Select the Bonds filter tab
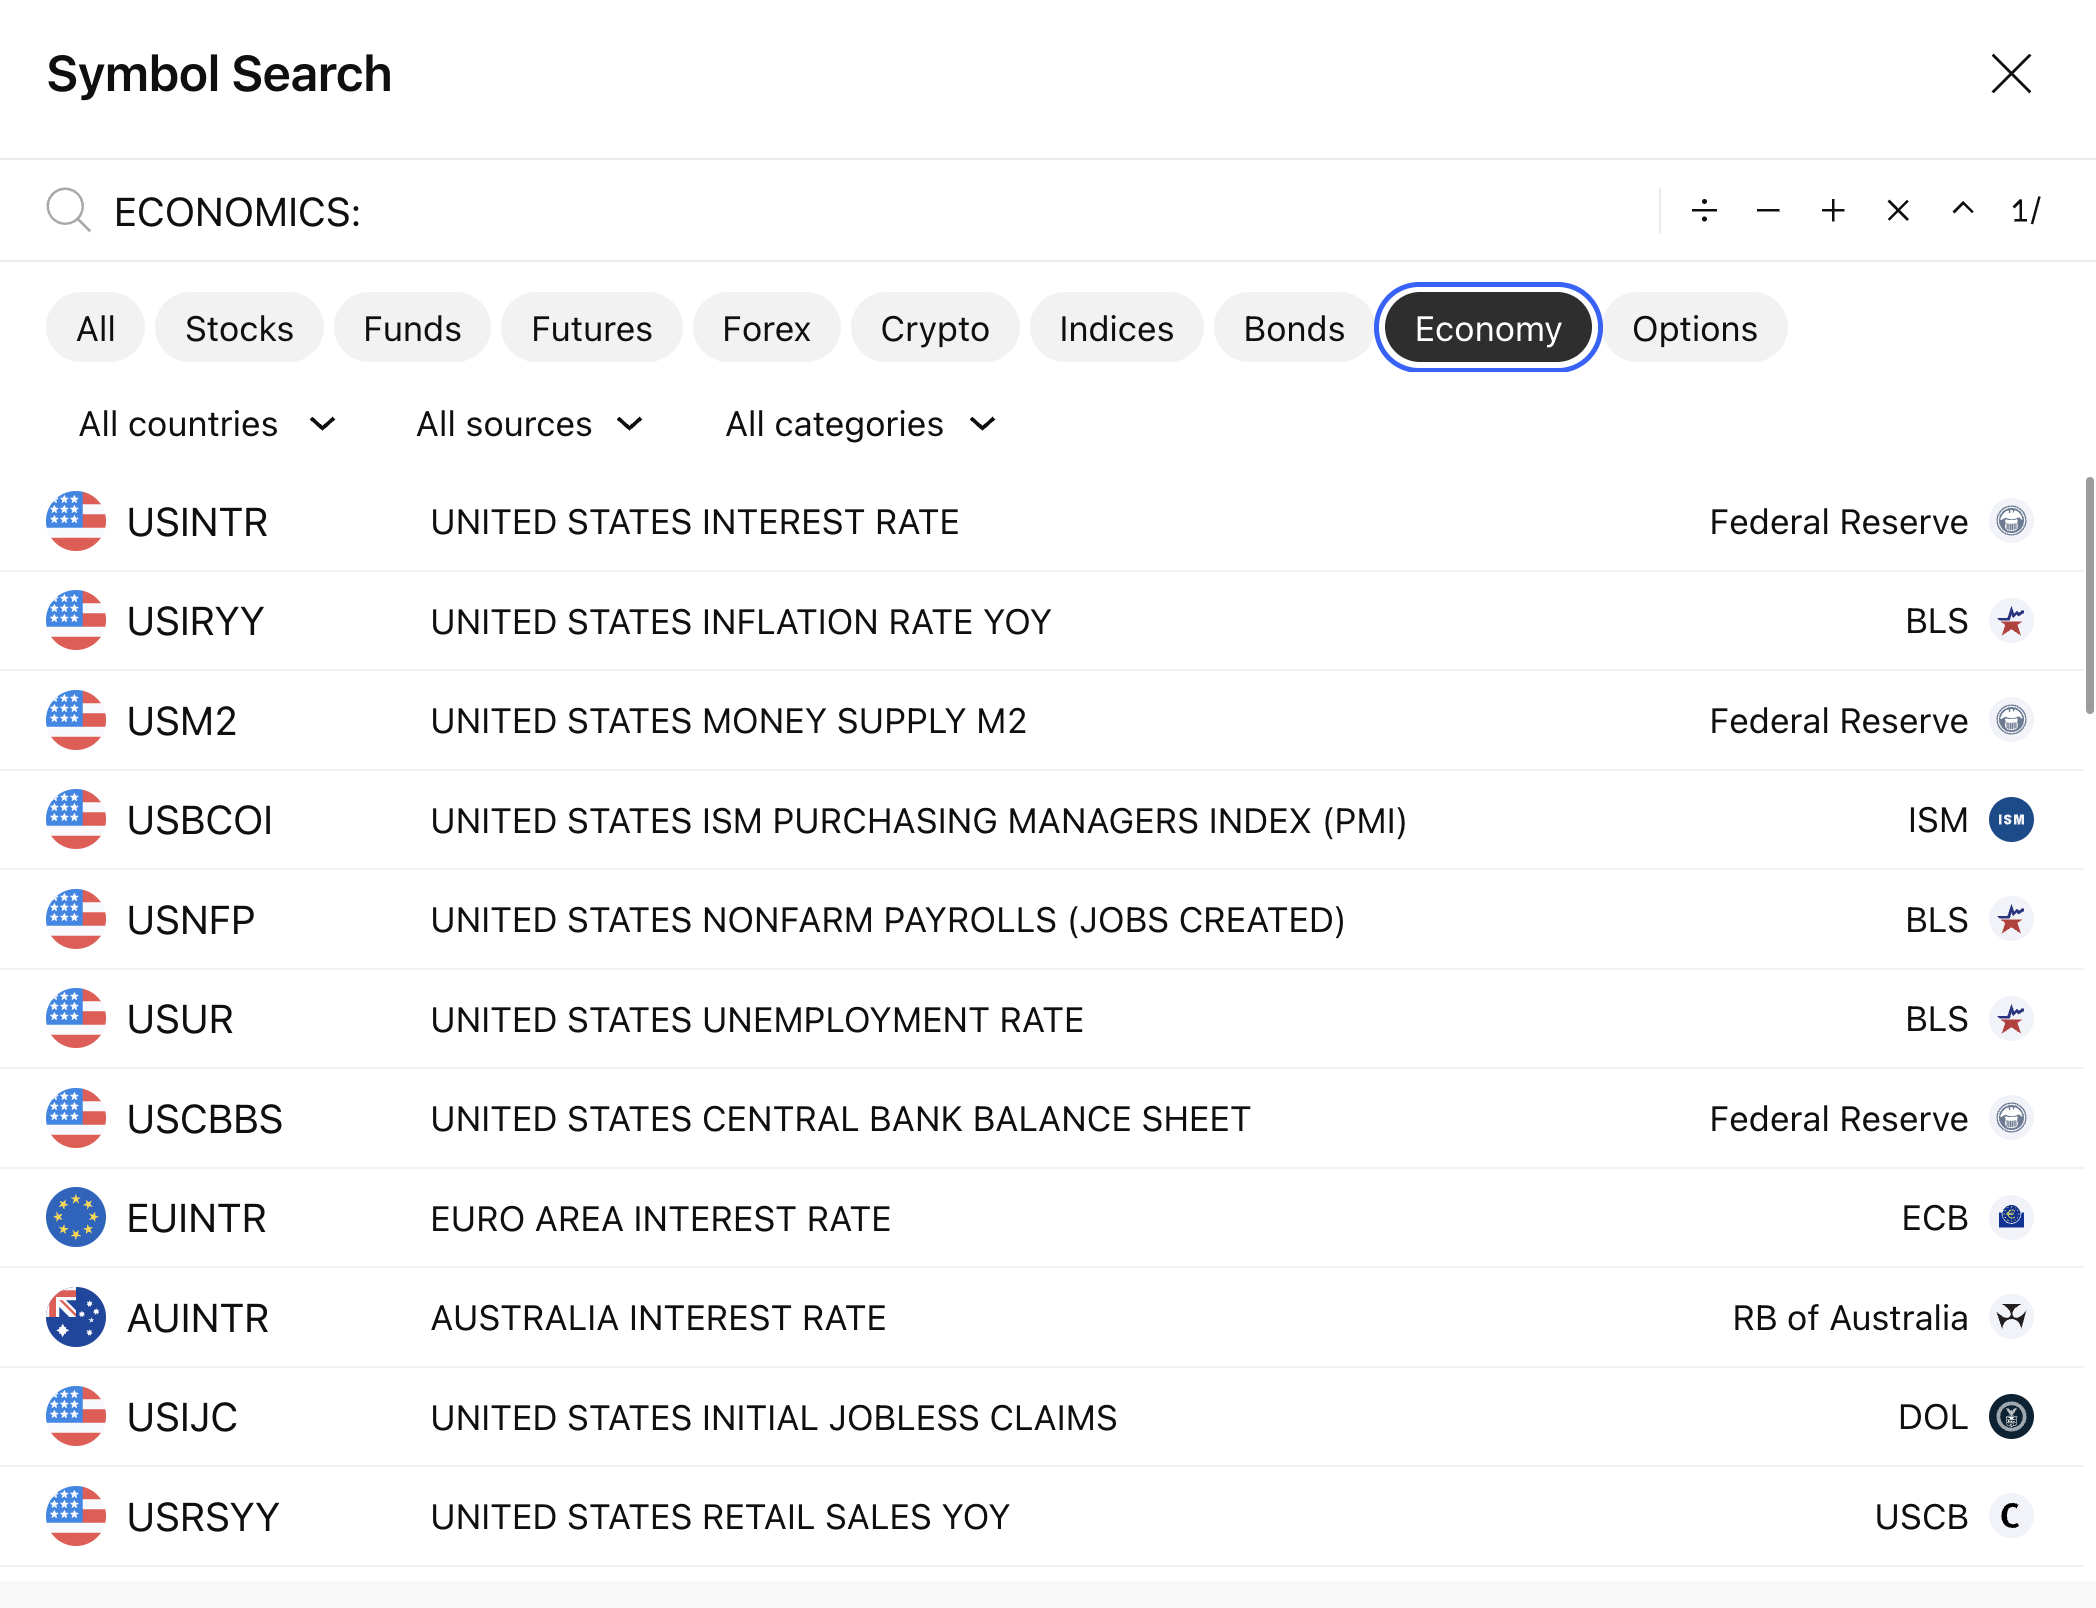 (1293, 328)
